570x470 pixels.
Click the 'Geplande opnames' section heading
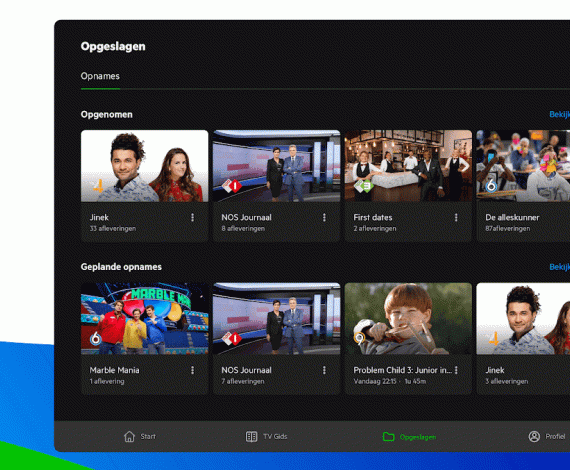pos(121,267)
